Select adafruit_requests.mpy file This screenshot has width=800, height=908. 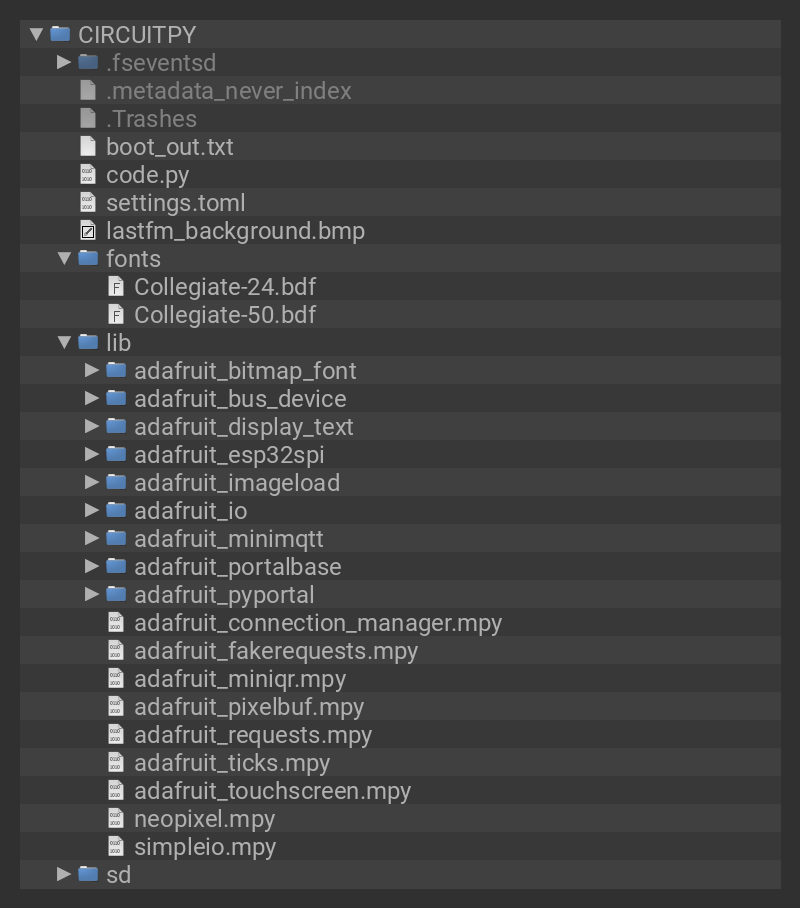[253, 735]
